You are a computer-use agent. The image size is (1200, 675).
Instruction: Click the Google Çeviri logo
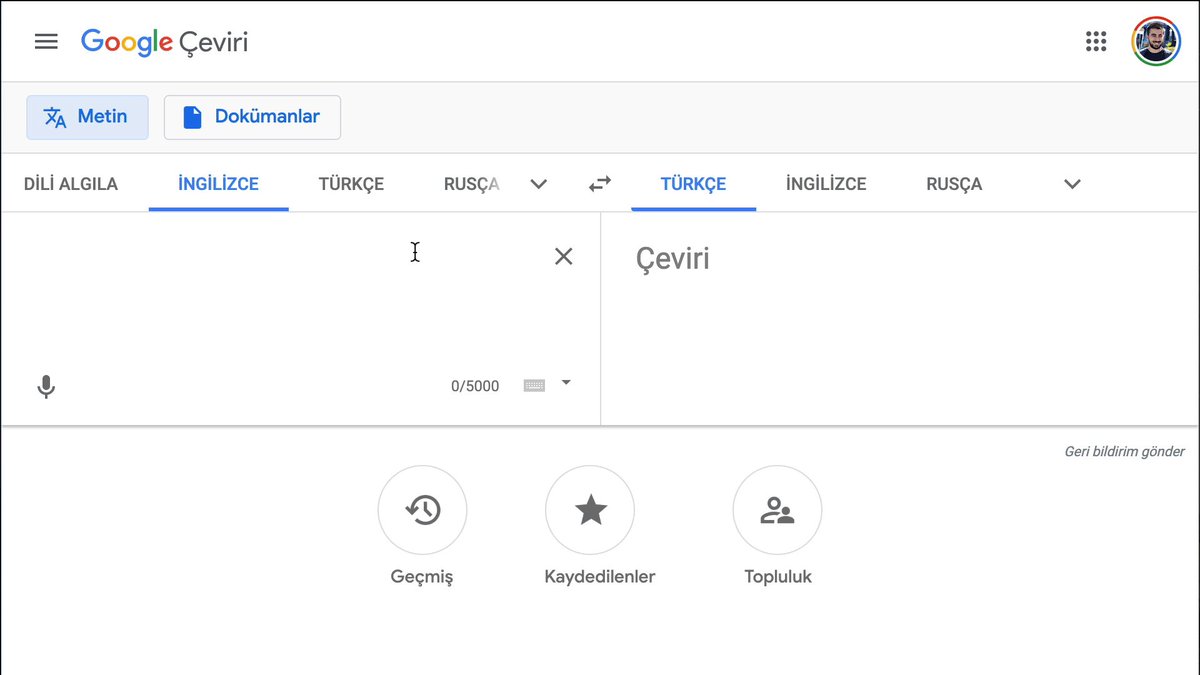[165, 42]
